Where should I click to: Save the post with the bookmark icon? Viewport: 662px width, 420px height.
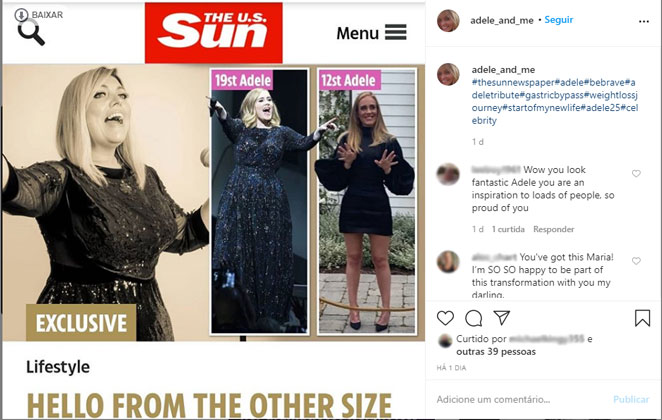coord(642,318)
